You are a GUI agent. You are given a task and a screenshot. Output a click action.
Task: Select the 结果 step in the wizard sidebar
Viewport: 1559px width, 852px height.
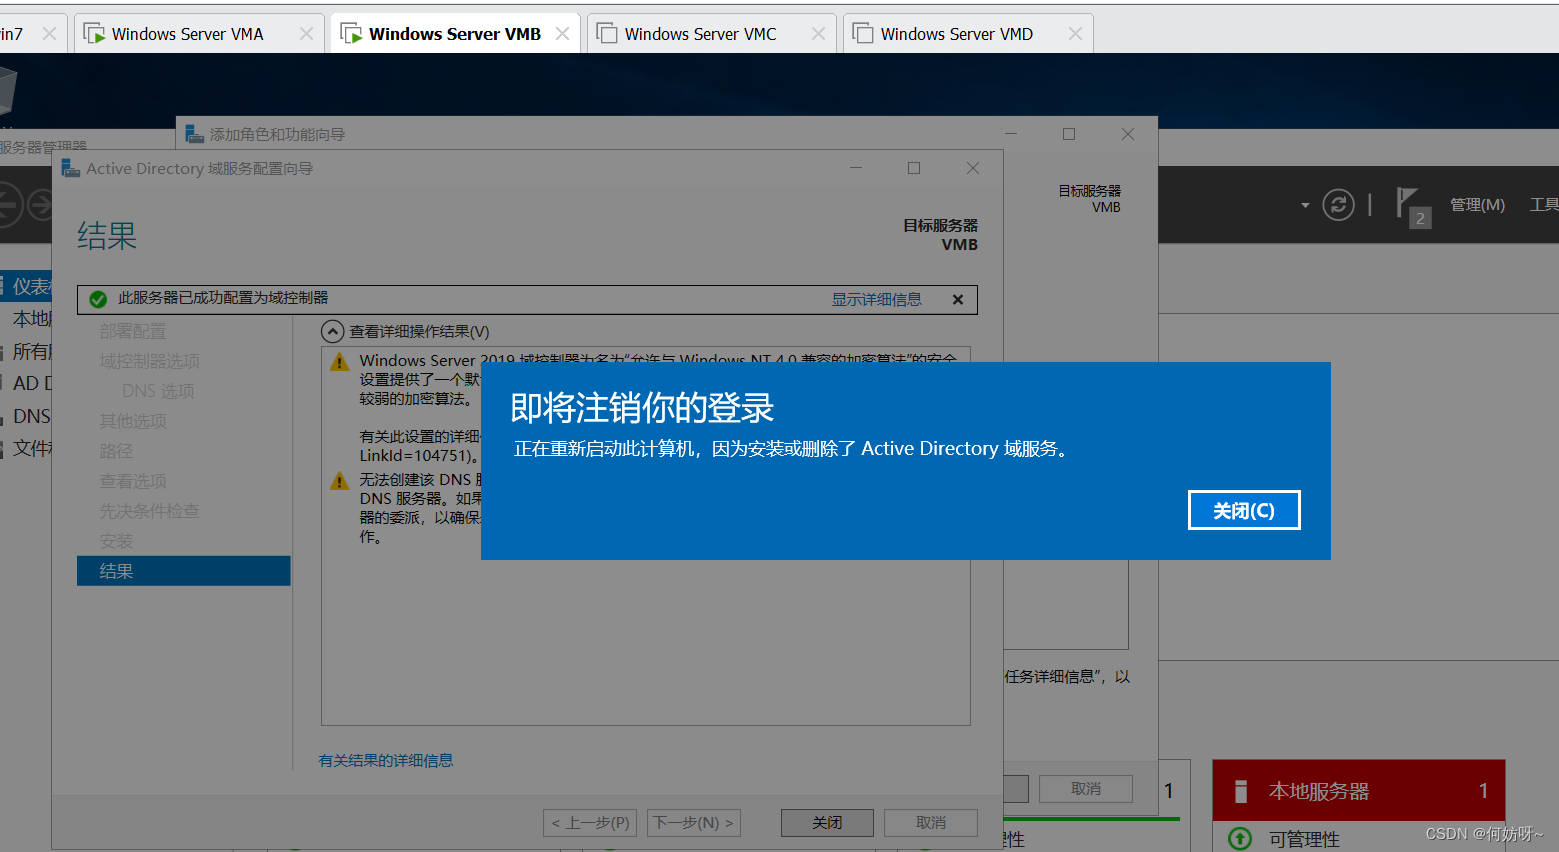pyautogui.click(x=184, y=571)
